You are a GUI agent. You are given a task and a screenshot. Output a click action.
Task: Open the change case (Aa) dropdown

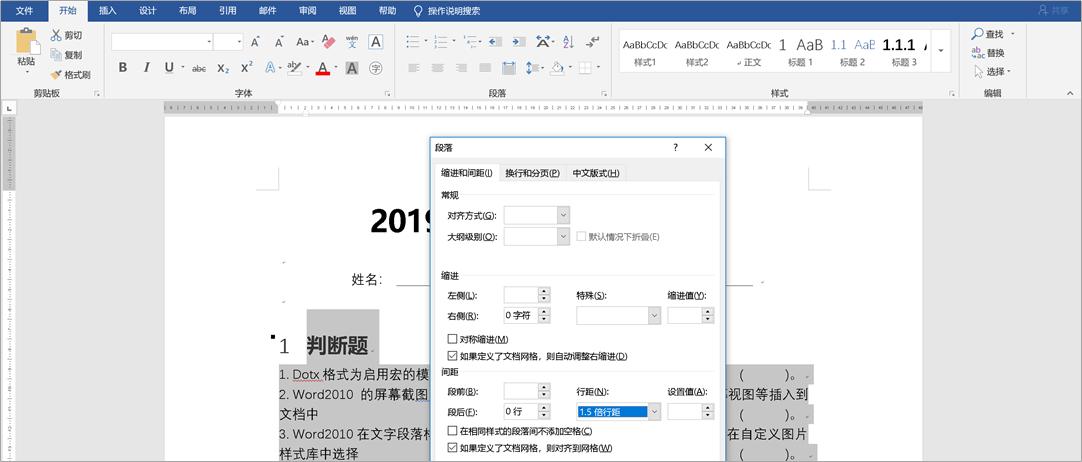point(304,42)
